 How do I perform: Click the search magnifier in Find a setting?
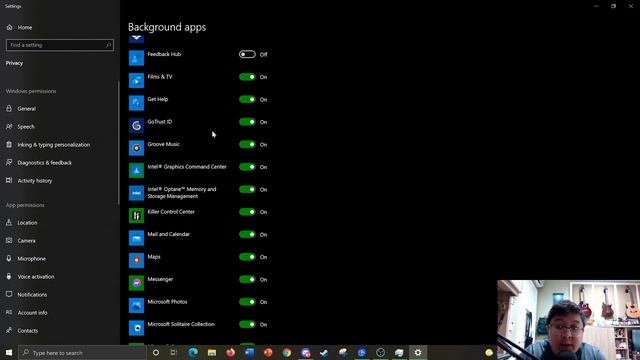pyautogui.click(x=108, y=45)
